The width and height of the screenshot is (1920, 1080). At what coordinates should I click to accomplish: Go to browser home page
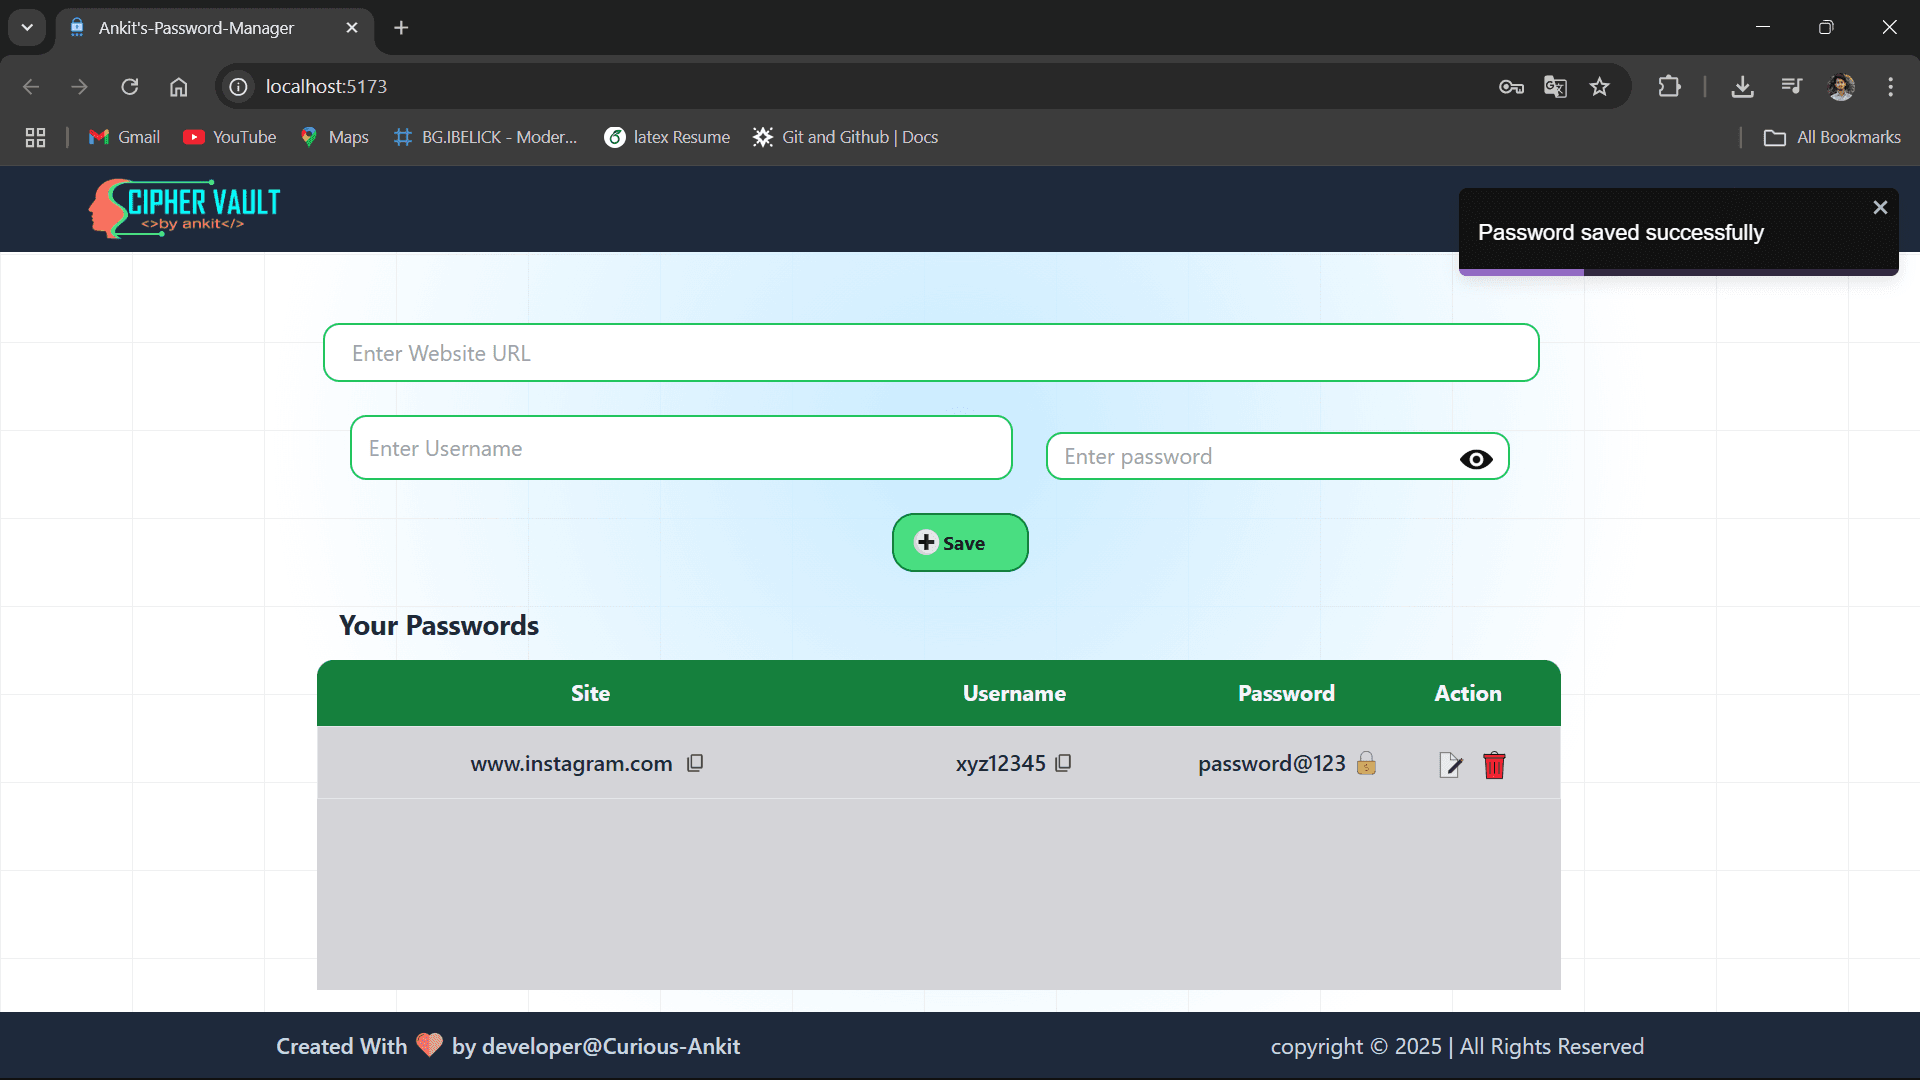point(178,87)
